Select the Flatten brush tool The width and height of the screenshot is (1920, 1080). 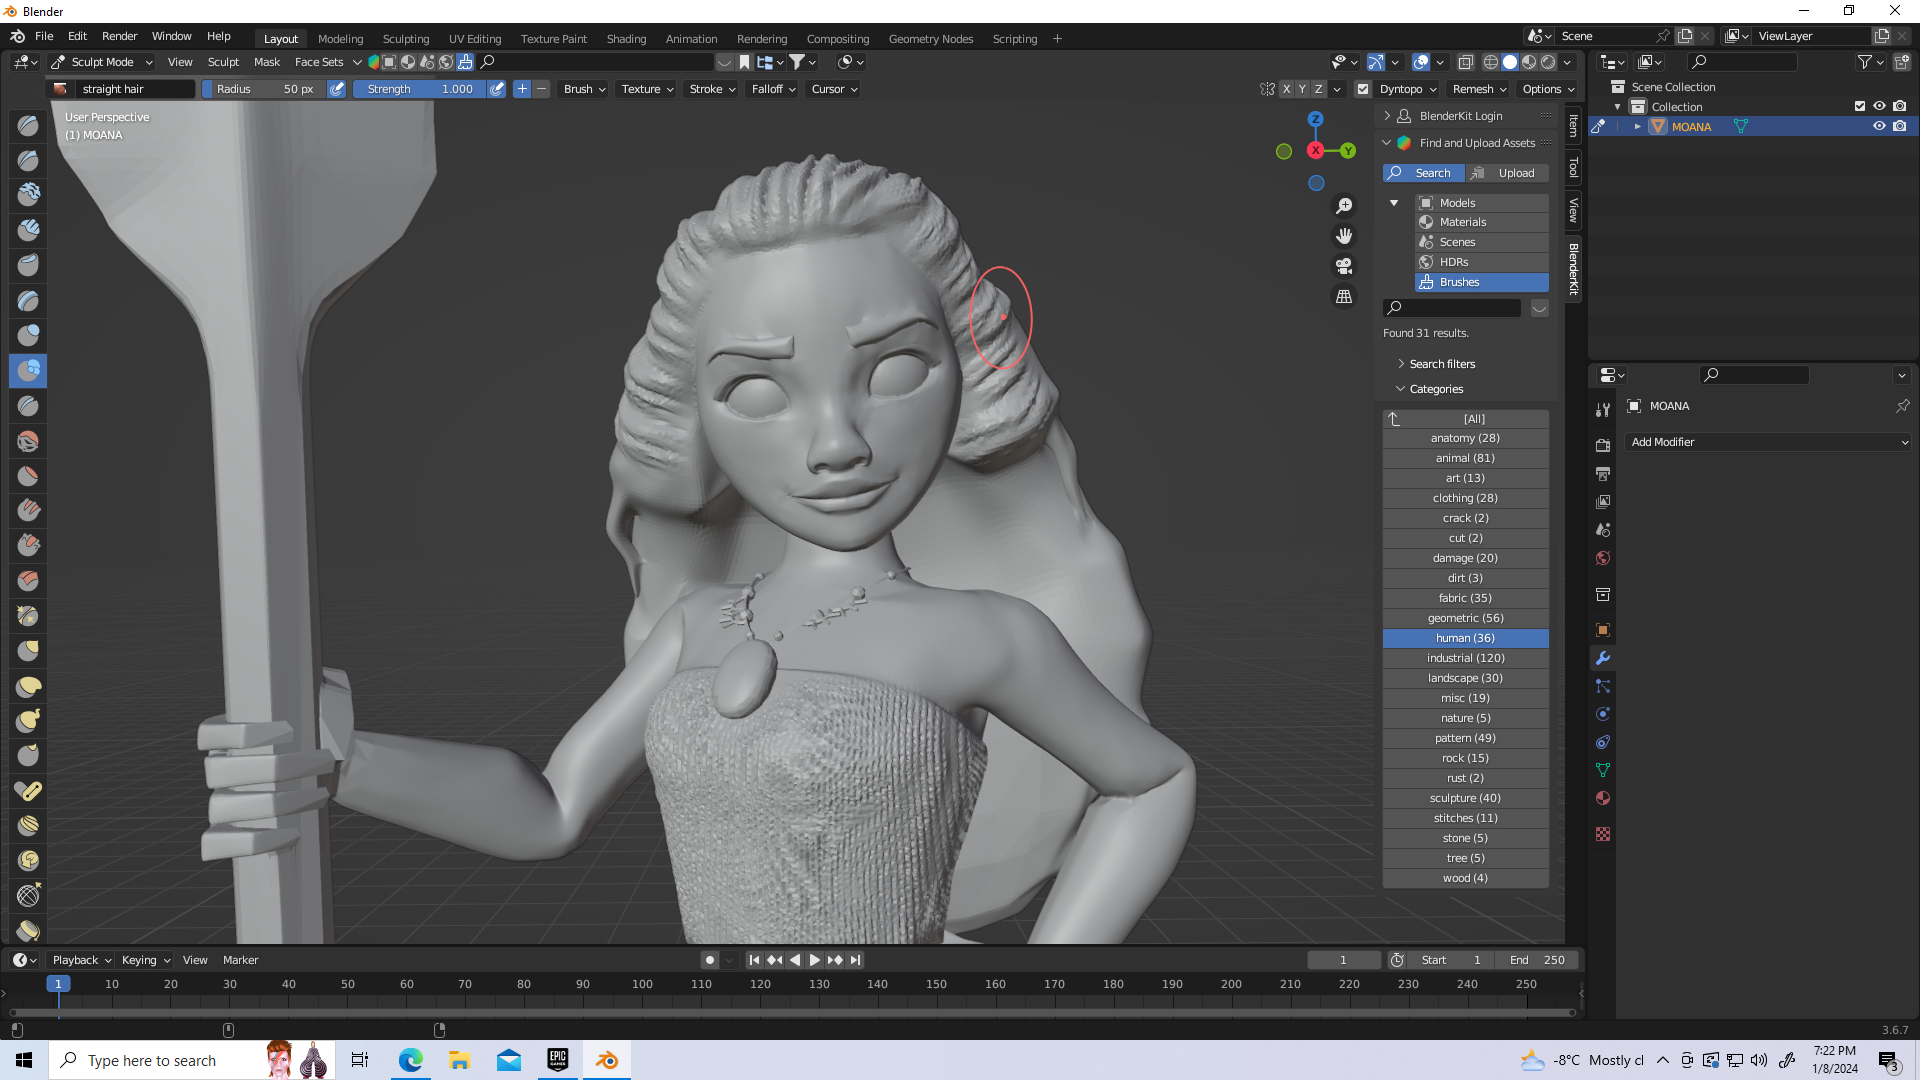click(28, 475)
